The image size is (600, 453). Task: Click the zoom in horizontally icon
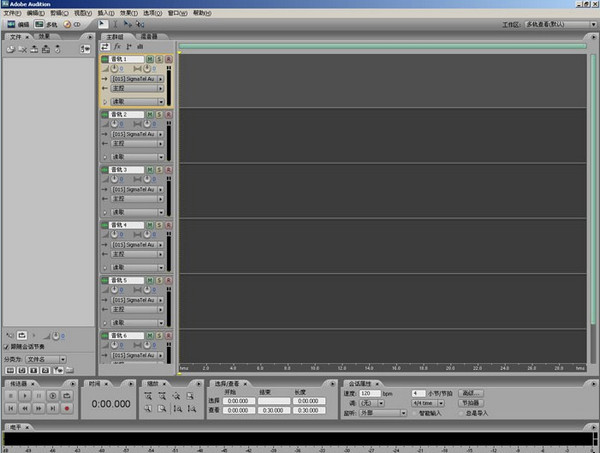tap(149, 397)
